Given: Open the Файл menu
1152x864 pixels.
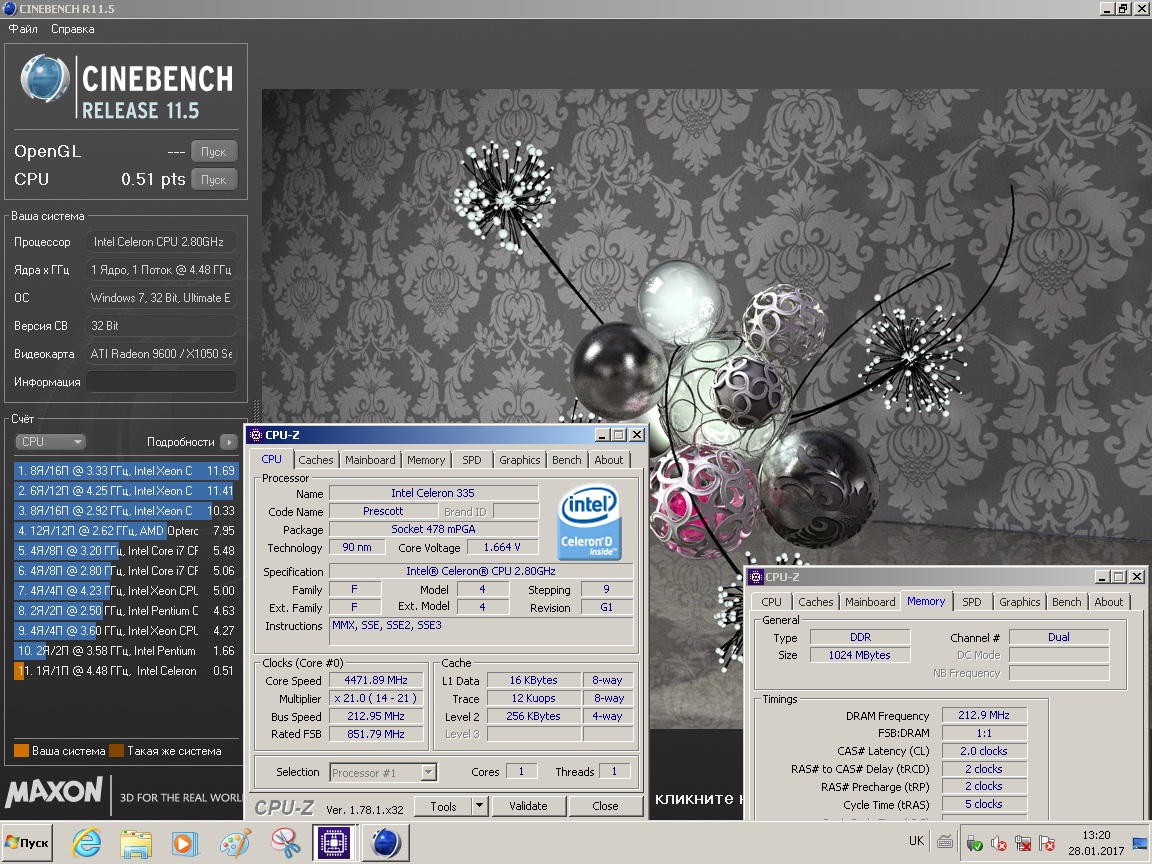Looking at the screenshot, I should tap(24, 29).
